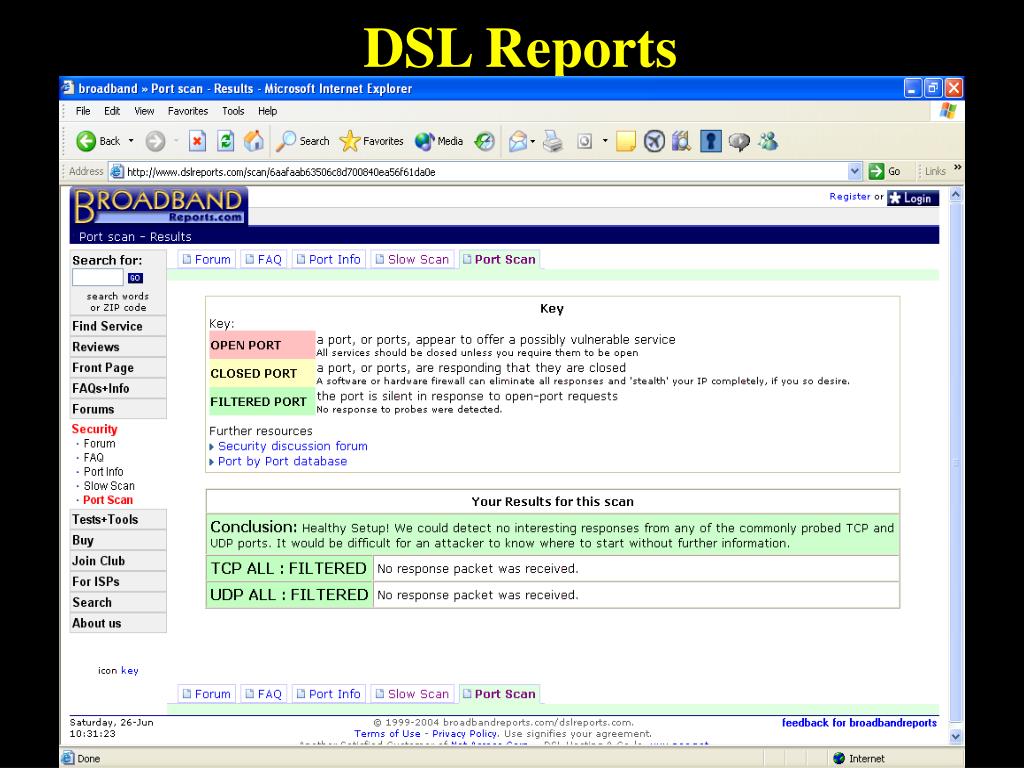The height and width of the screenshot is (768, 1024).
Task: Open Find Service sidebar item
Action: (x=118, y=326)
